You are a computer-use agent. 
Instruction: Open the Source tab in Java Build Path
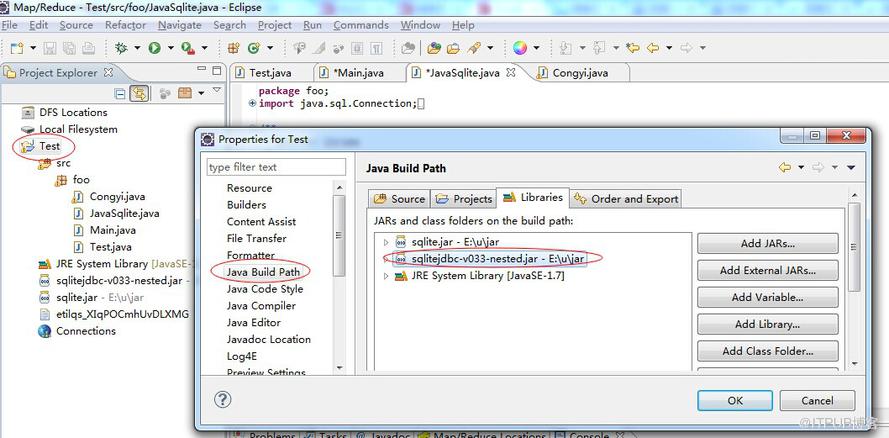click(x=399, y=199)
